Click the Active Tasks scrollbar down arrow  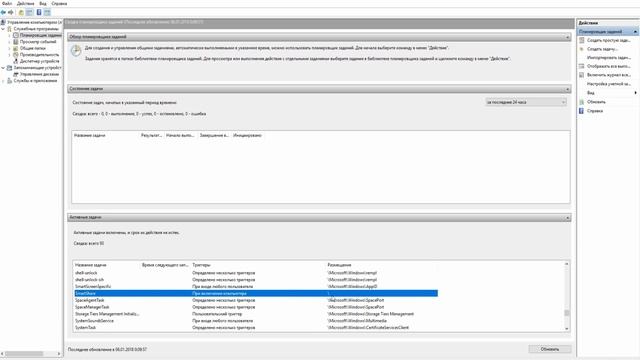click(567, 329)
